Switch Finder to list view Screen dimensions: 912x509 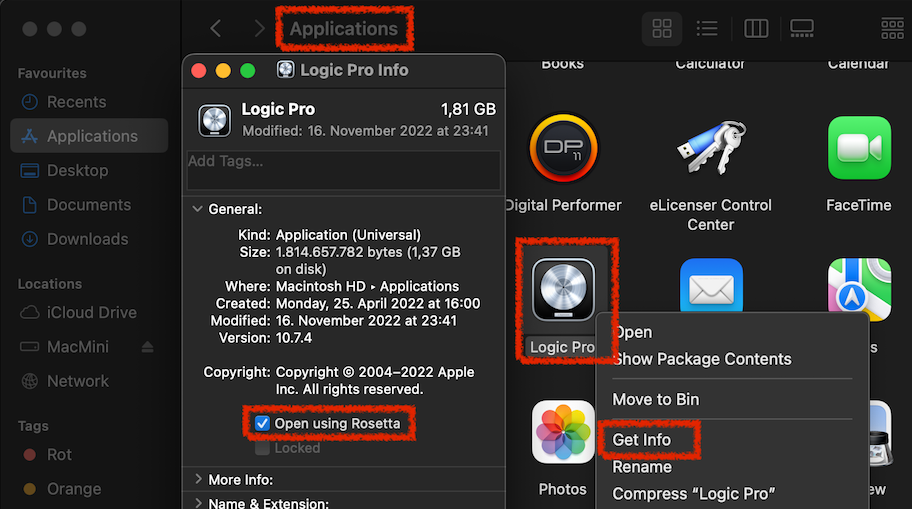click(707, 29)
